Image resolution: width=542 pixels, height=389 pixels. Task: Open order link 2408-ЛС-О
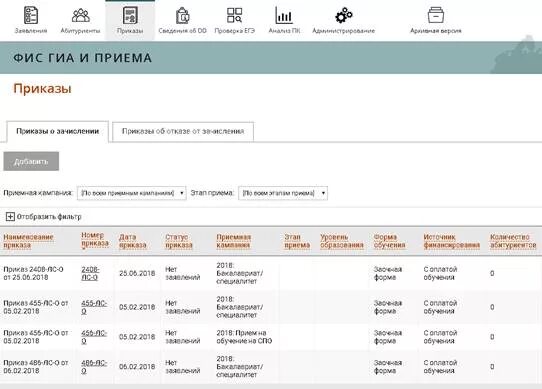click(90, 273)
